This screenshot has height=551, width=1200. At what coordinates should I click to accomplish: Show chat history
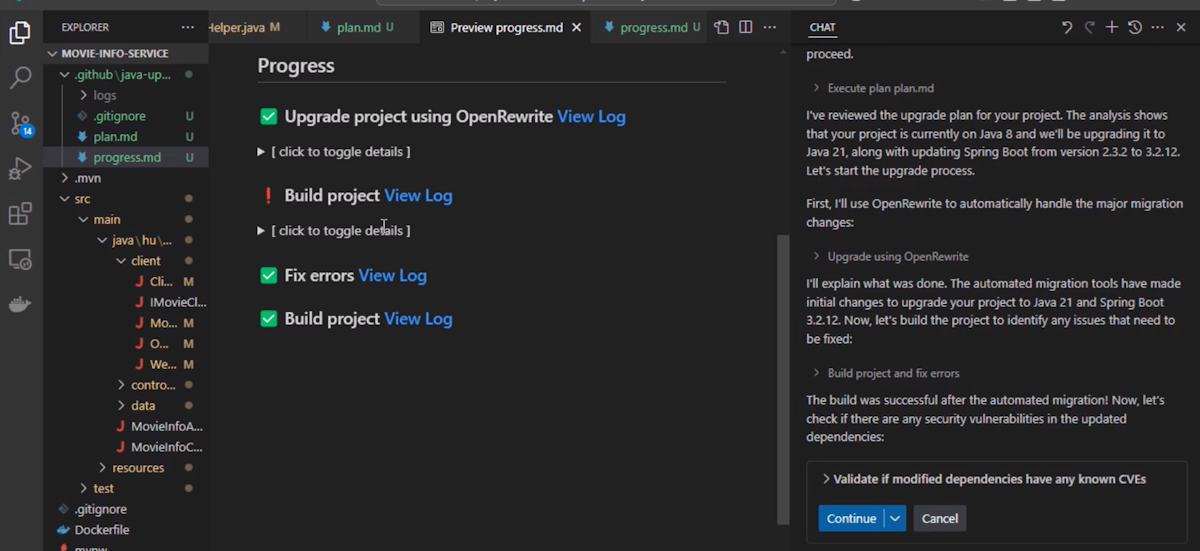click(x=1135, y=27)
